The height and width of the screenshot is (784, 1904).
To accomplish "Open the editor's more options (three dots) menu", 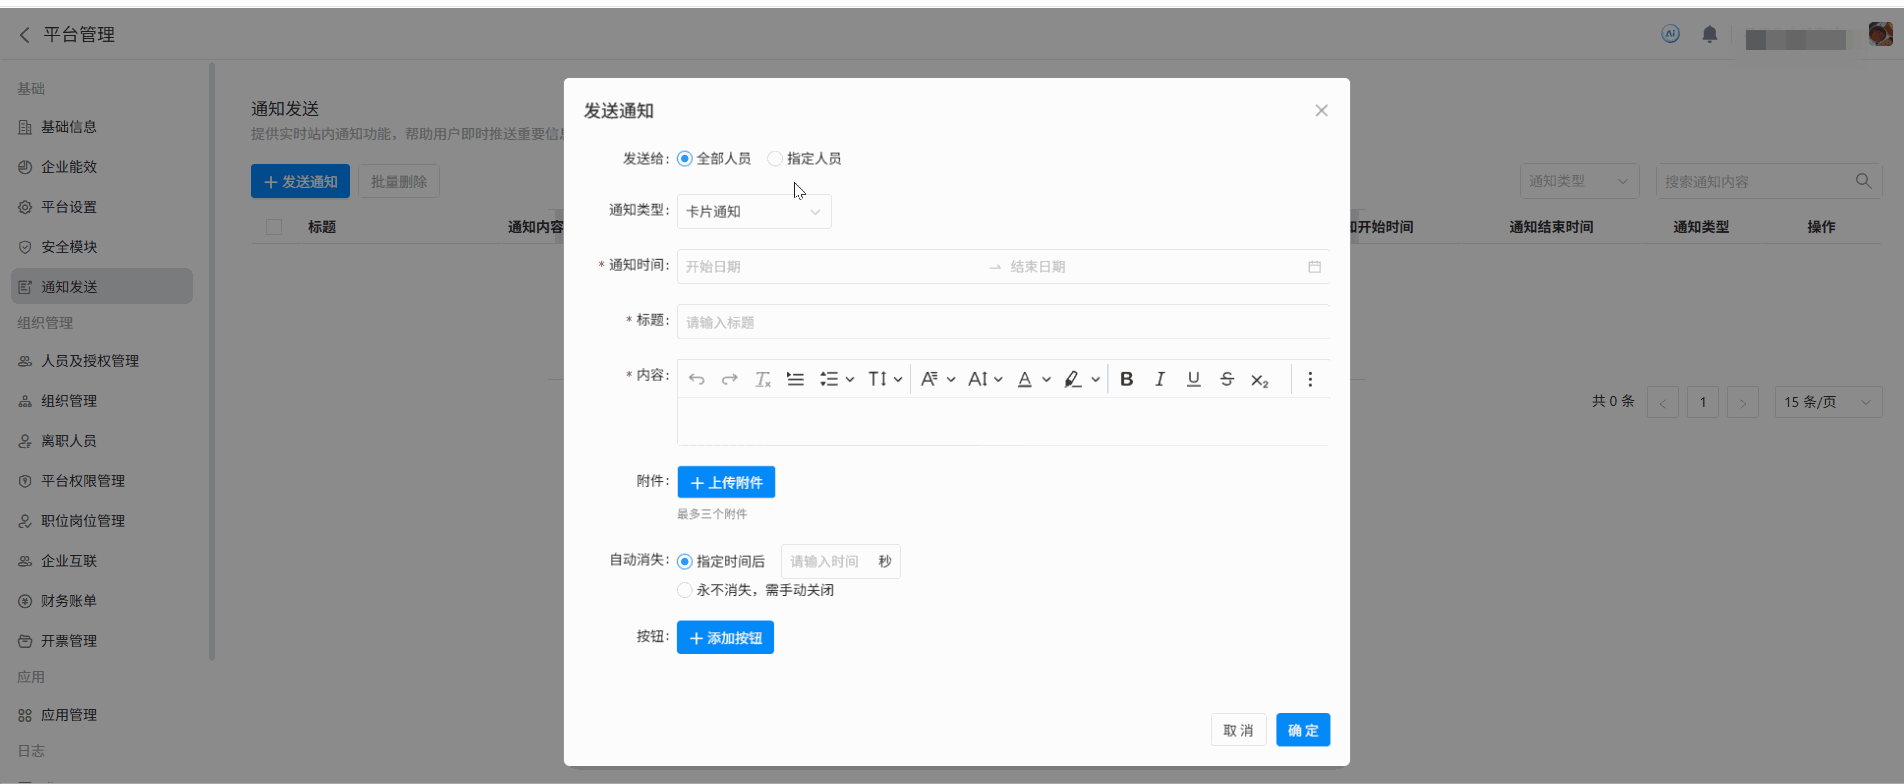I will [1310, 379].
